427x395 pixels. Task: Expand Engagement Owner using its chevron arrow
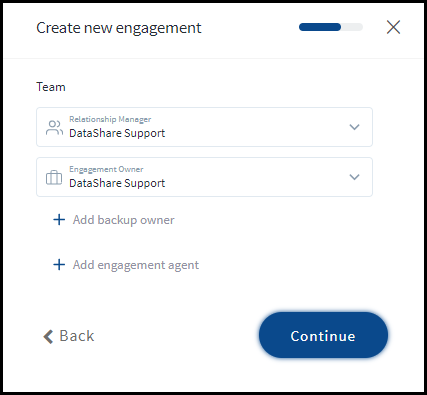click(354, 177)
